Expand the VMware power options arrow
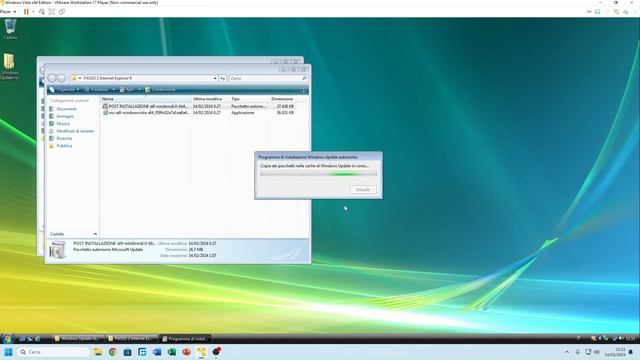640x360 pixels. click(33, 12)
